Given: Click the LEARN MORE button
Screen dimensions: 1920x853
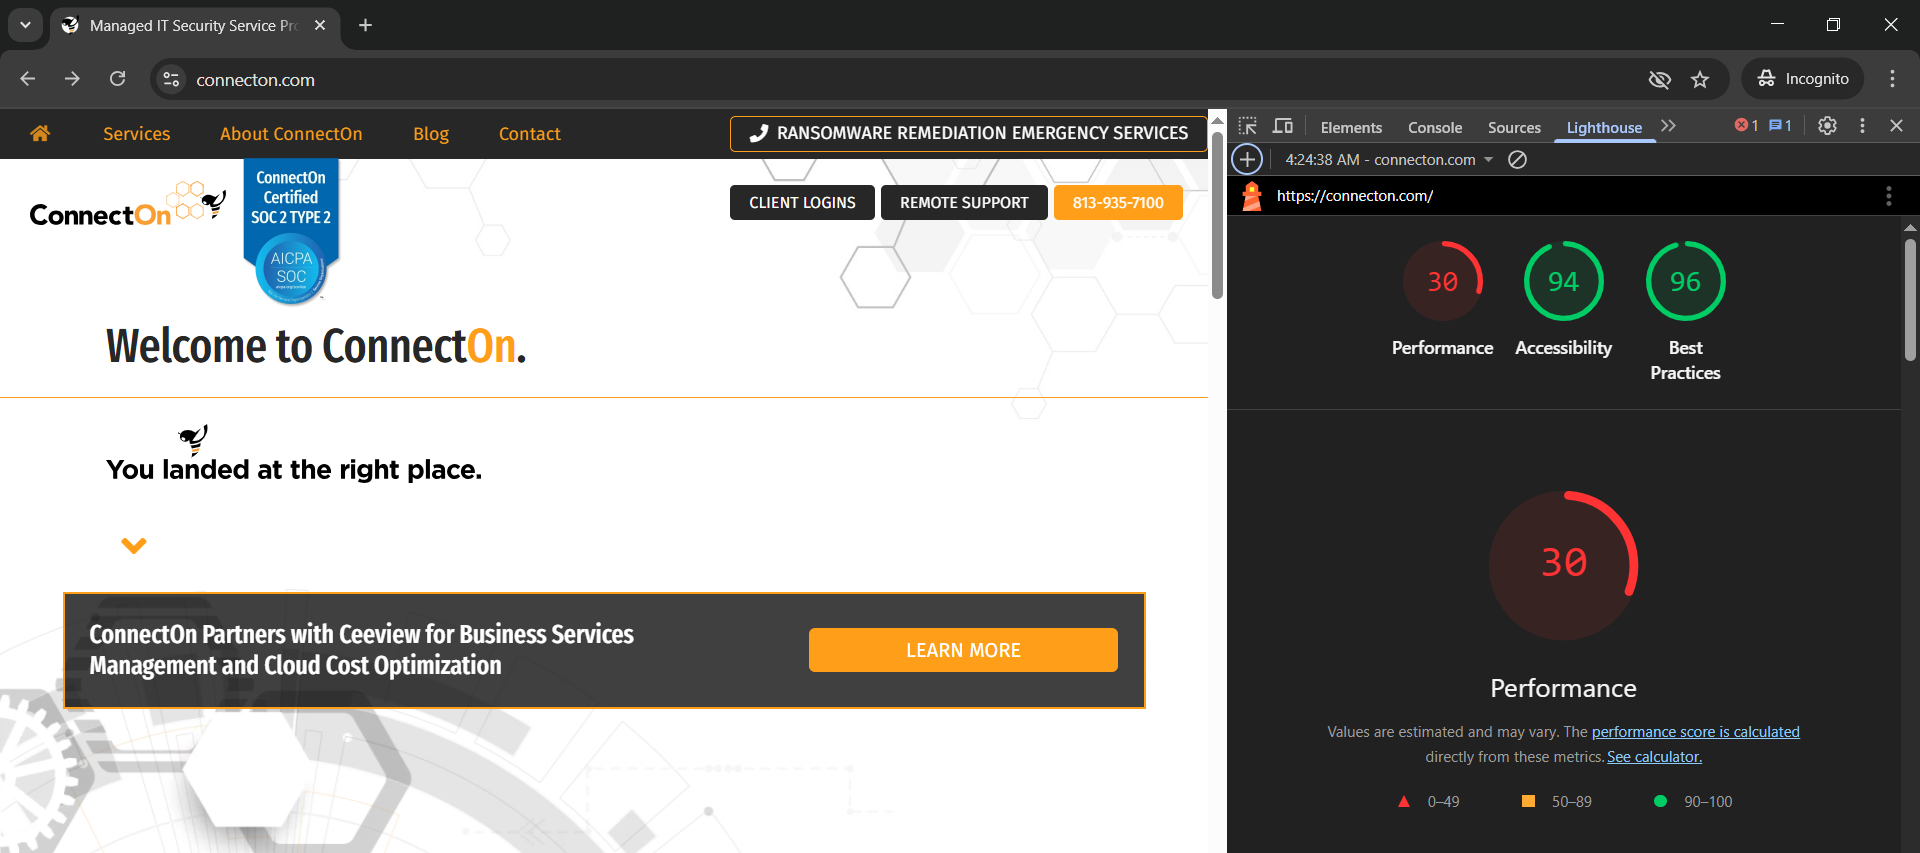Looking at the screenshot, I should (x=963, y=650).
